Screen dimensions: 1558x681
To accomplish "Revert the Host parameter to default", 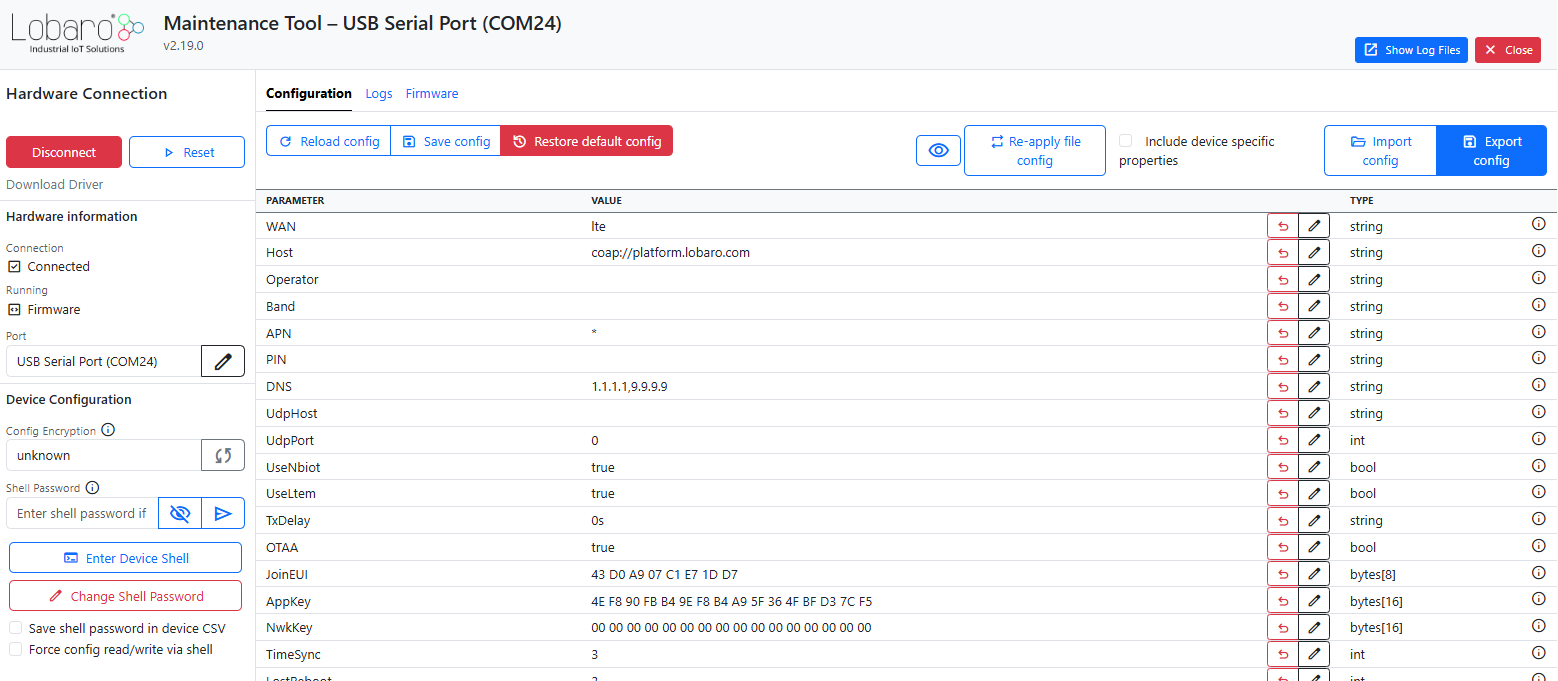I will pos(1283,253).
